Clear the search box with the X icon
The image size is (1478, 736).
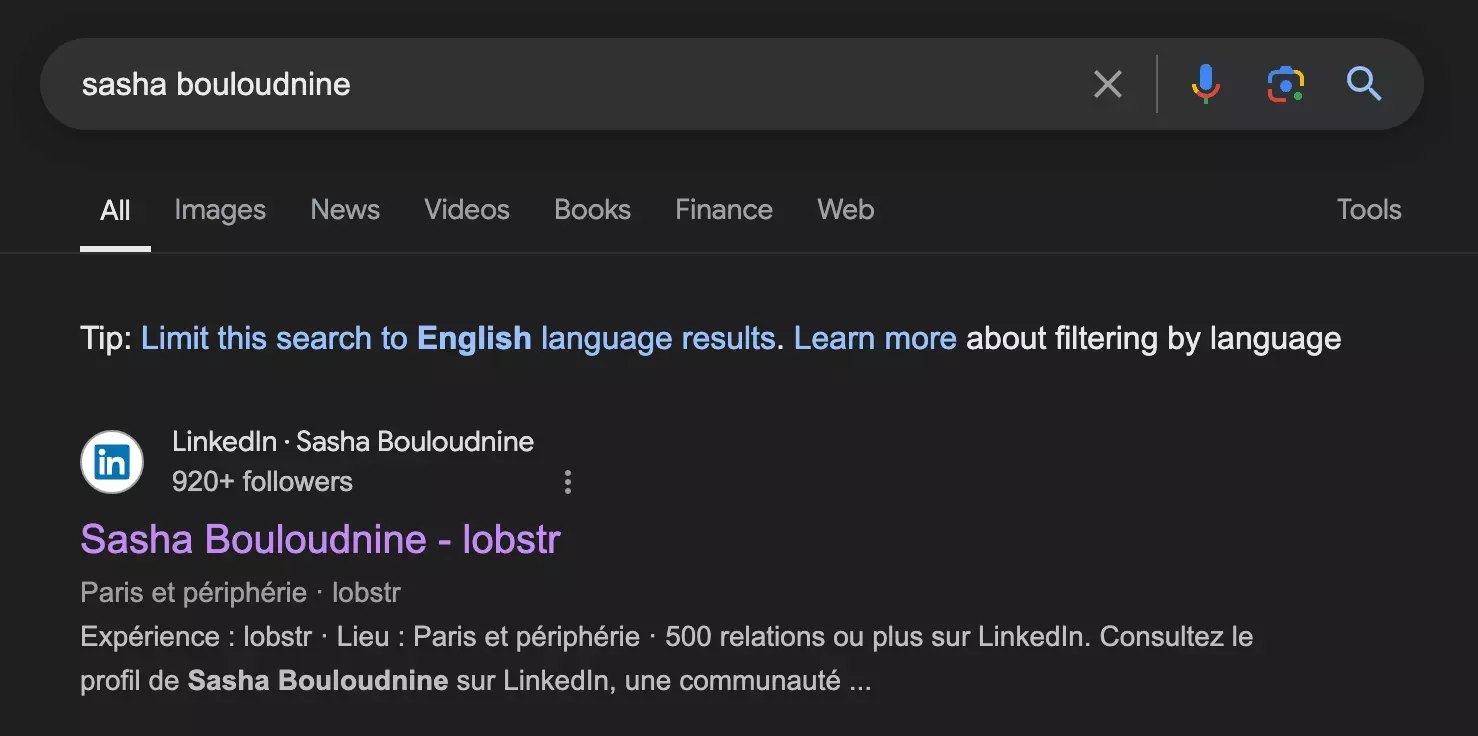(x=1107, y=84)
